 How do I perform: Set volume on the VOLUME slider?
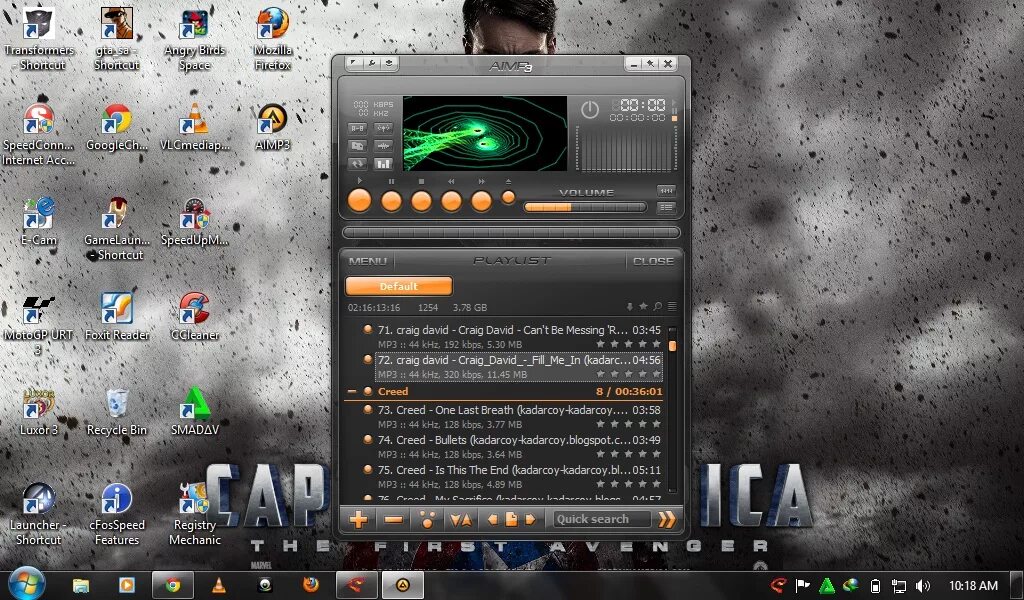tap(585, 208)
